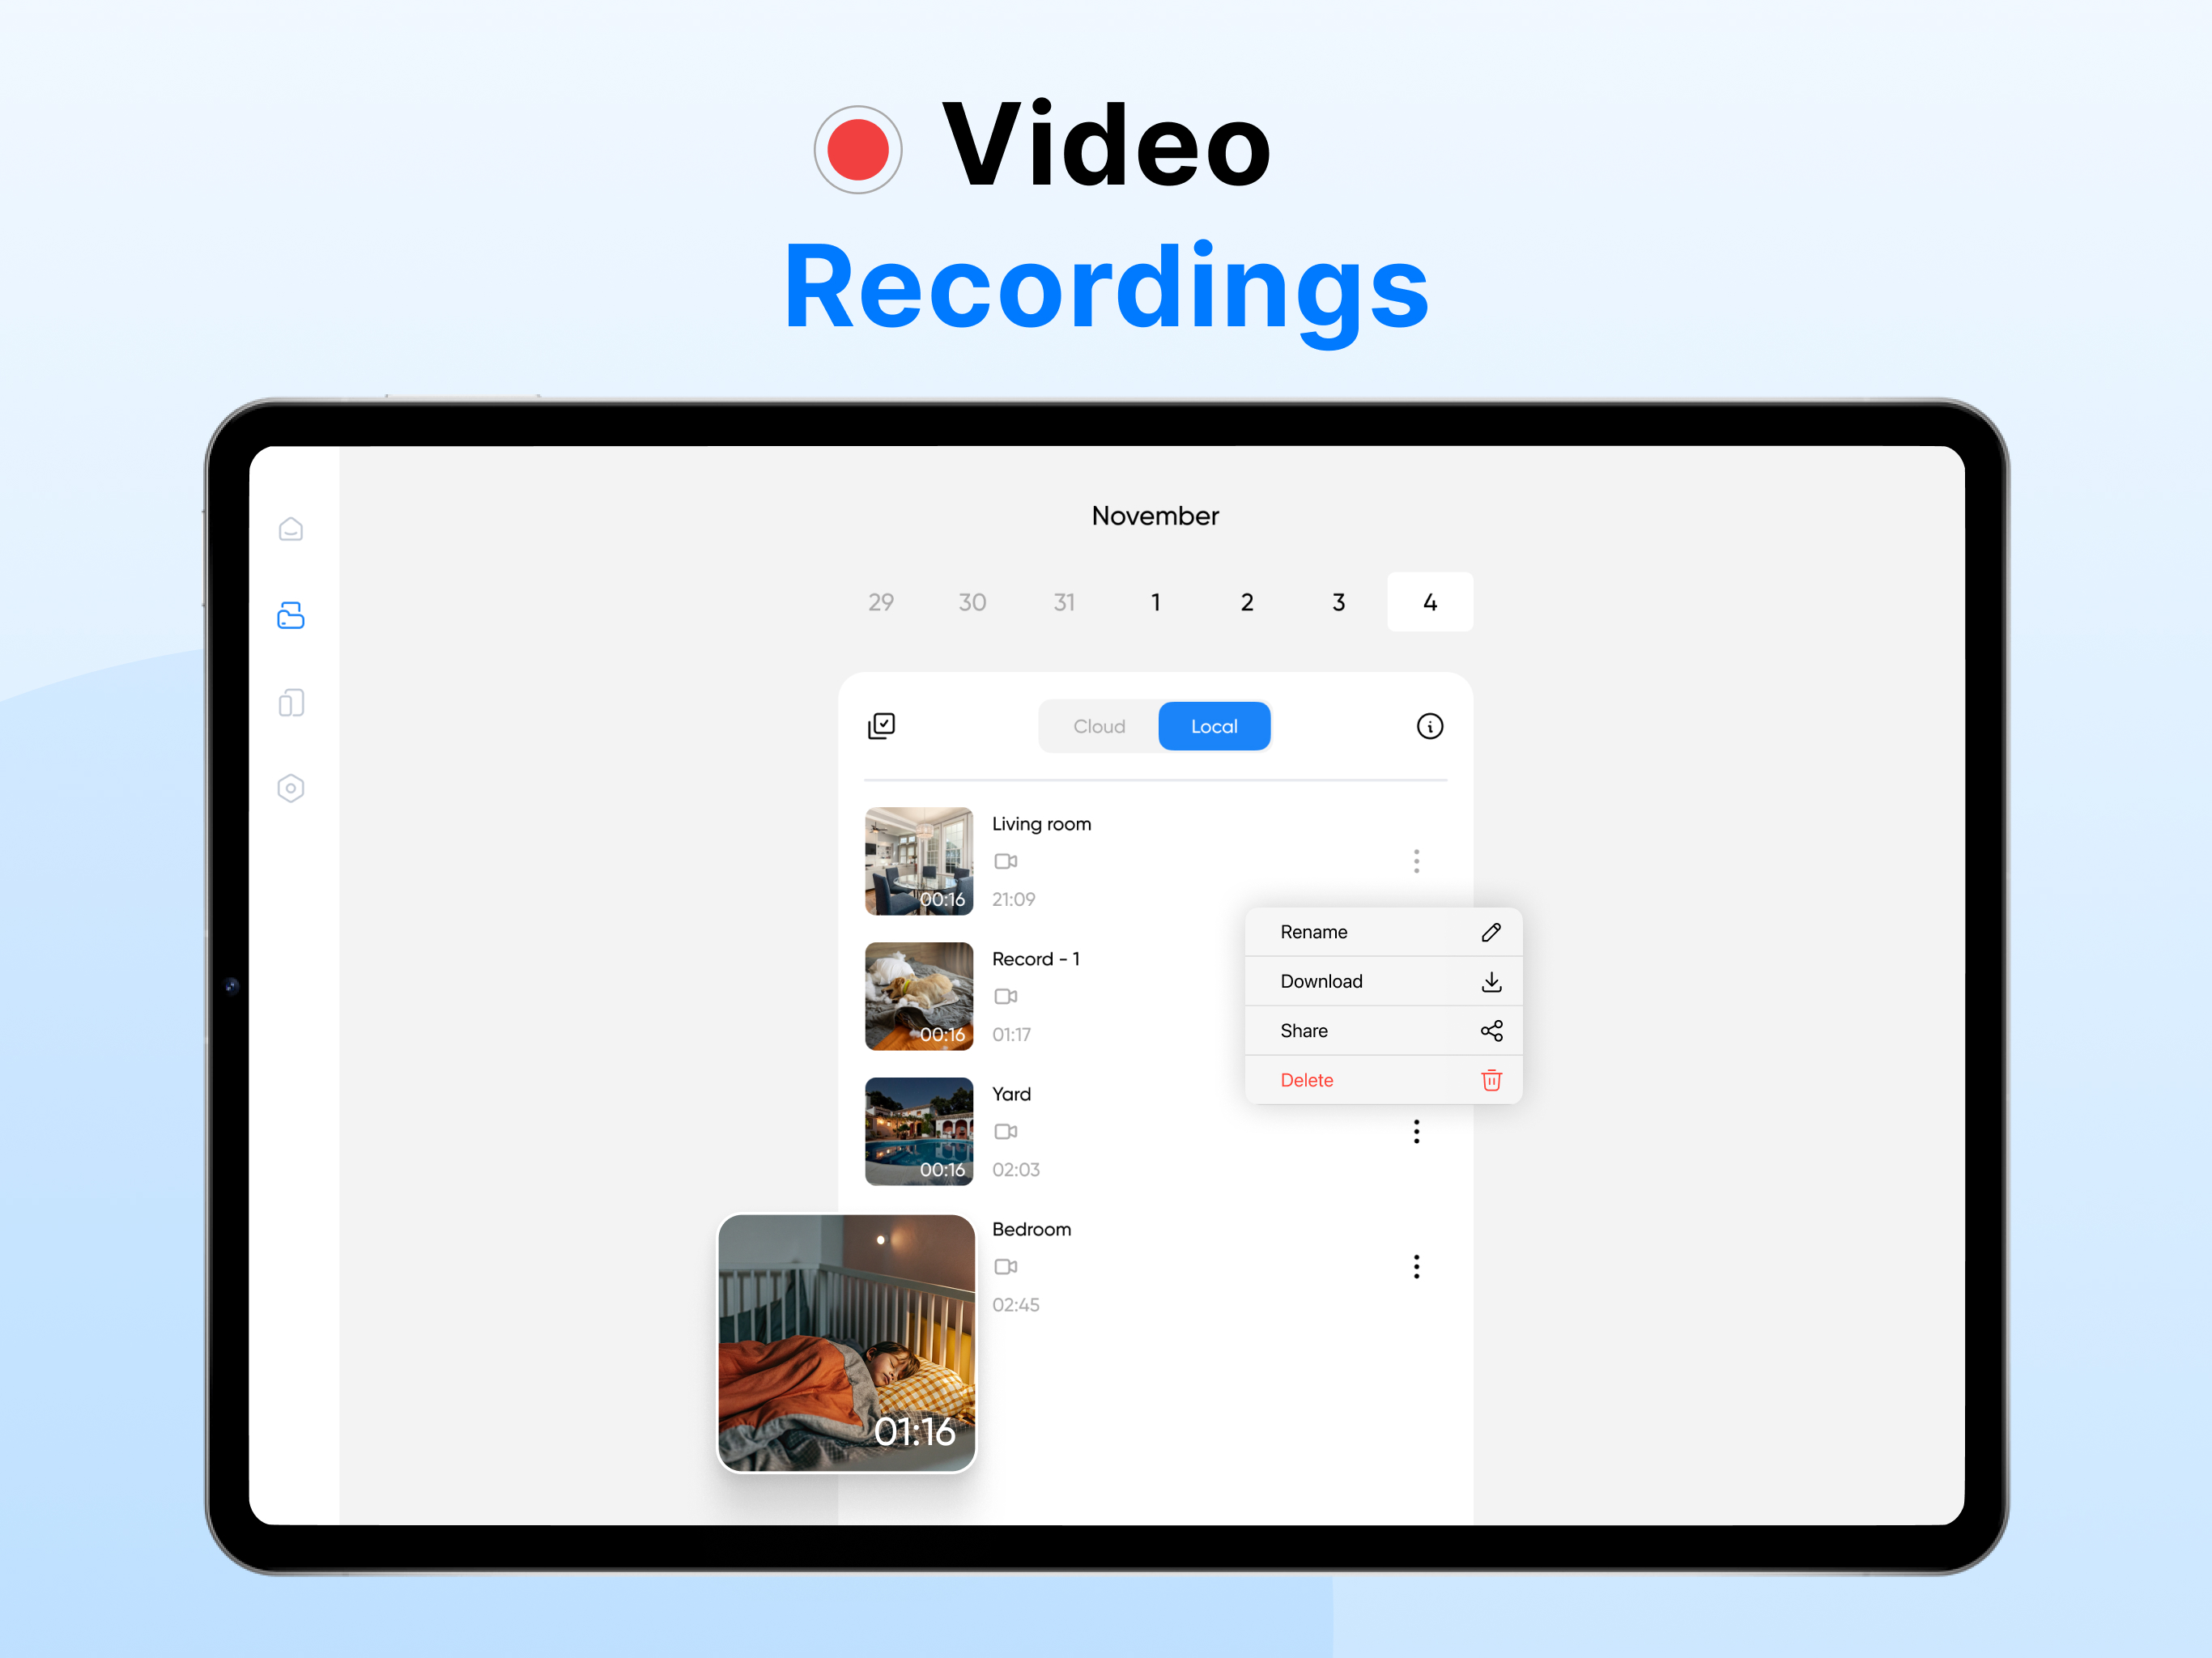The height and width of the screenshot is (1658, 2212).
Task: Click the Bedroom recording title
Action: tap(1031, 1229)
